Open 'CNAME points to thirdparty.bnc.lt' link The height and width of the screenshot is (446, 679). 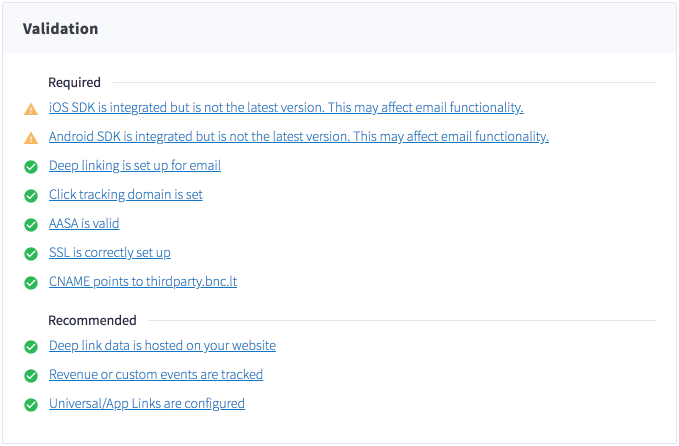pos(143,281)
